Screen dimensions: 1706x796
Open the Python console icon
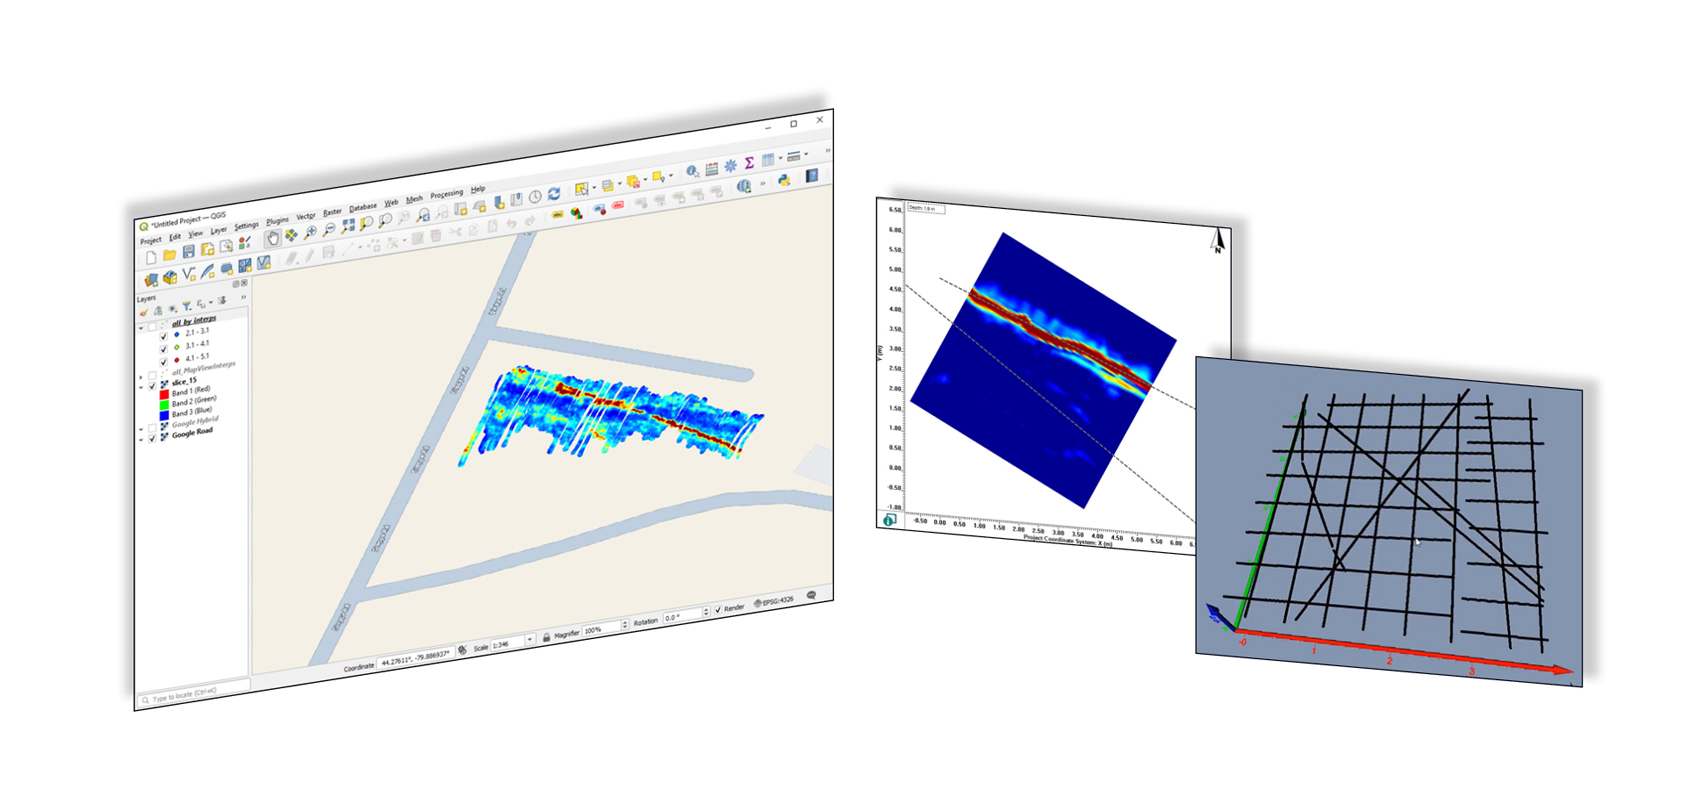(x=783, y=180)
